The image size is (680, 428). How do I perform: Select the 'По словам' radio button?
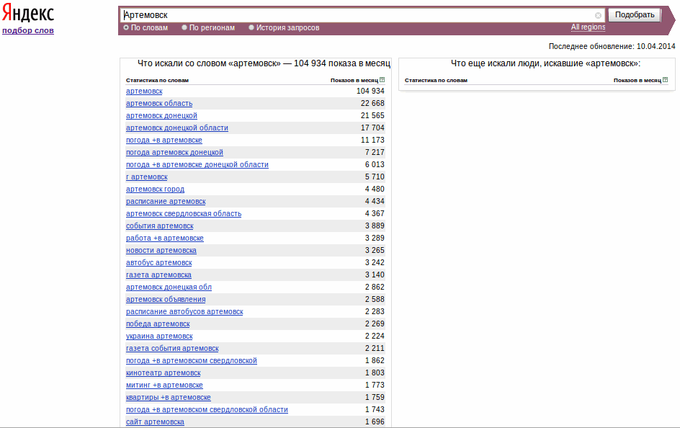click(126, 28)
